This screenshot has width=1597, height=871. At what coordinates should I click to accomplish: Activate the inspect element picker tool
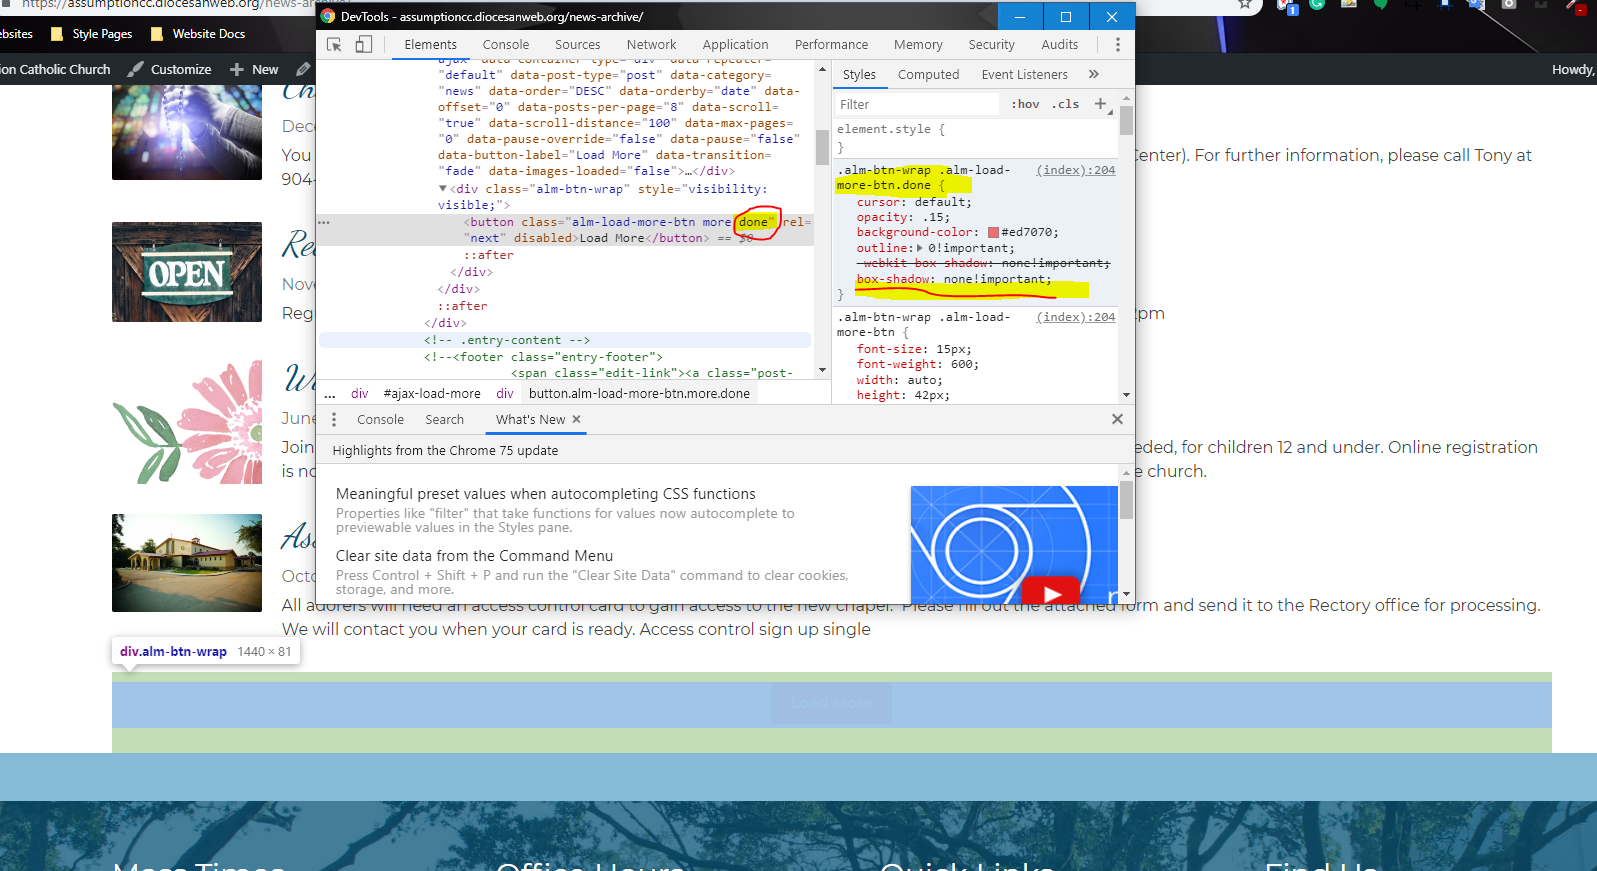click(x=334, y=45)
